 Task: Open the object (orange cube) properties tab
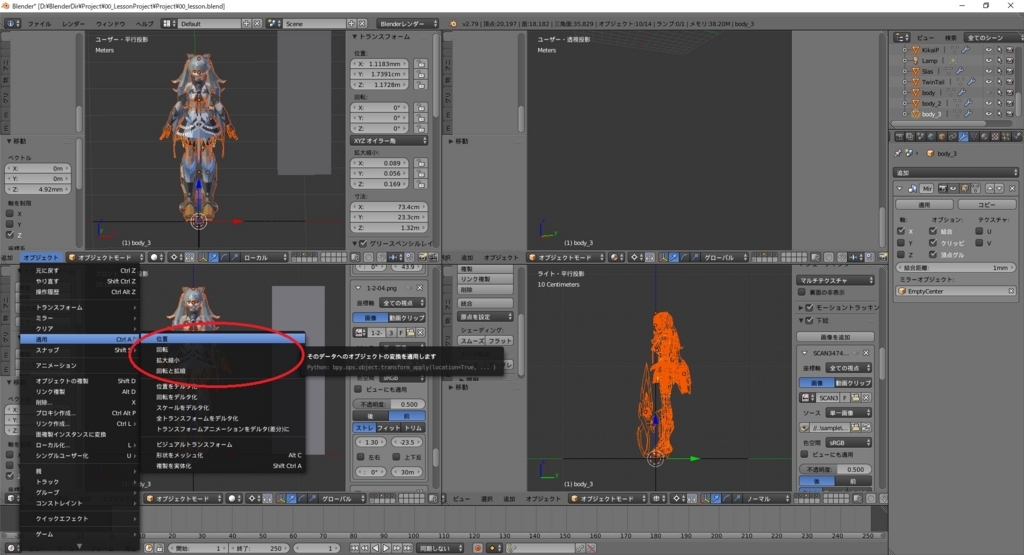(x=942, y=136)
